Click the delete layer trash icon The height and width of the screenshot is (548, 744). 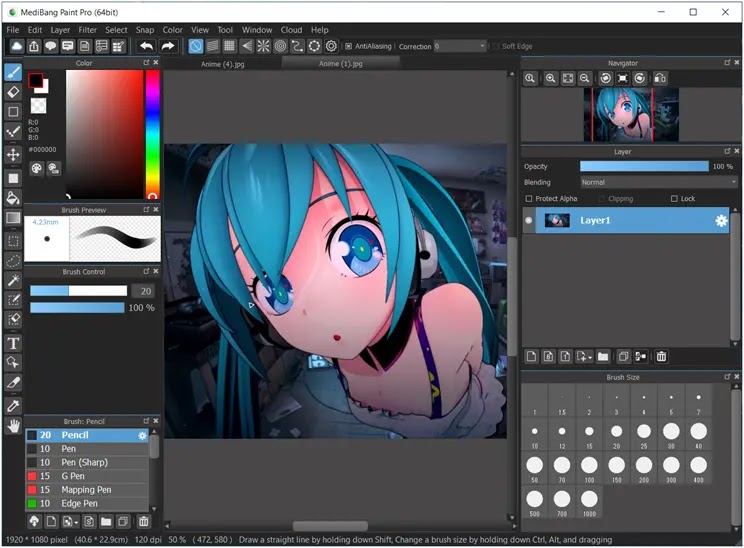(x=661, y=356)
